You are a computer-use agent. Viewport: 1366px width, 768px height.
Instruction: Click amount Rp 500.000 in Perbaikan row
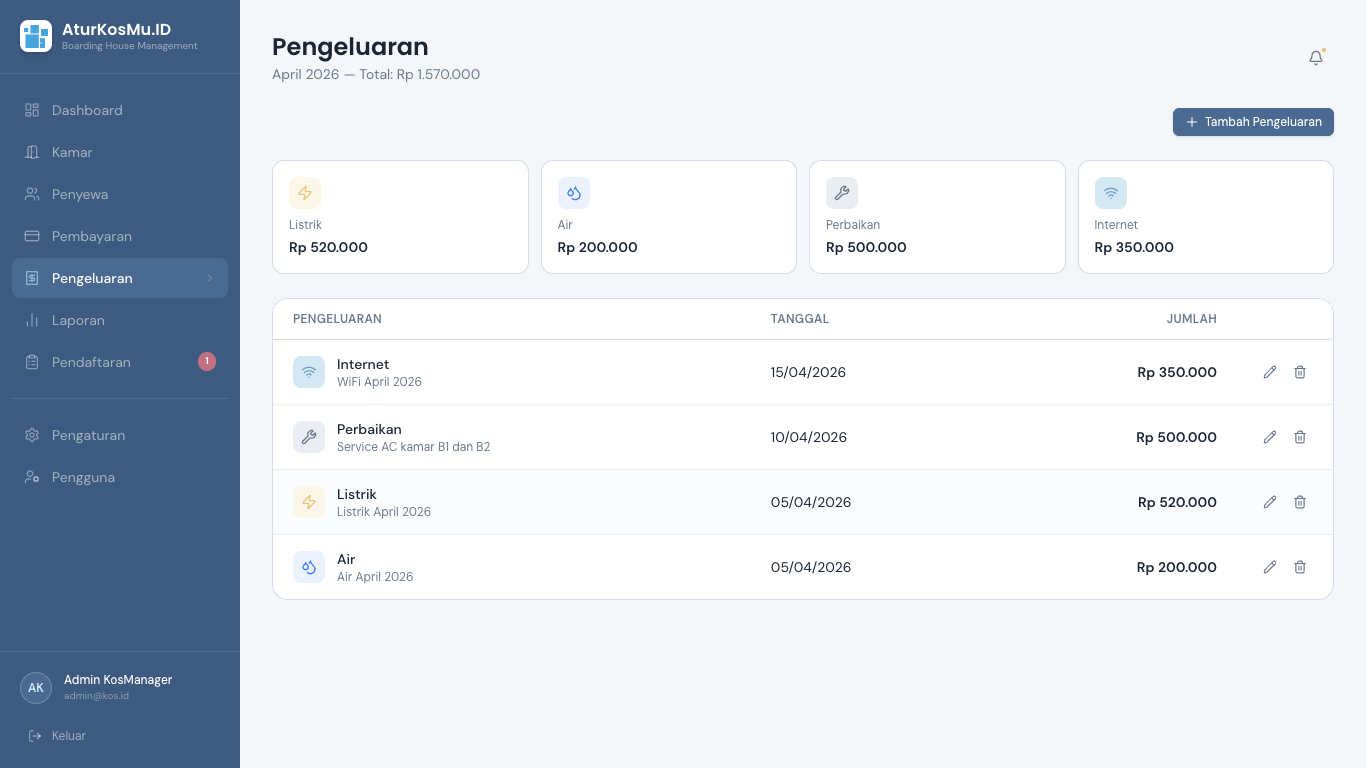[1177, 437]
